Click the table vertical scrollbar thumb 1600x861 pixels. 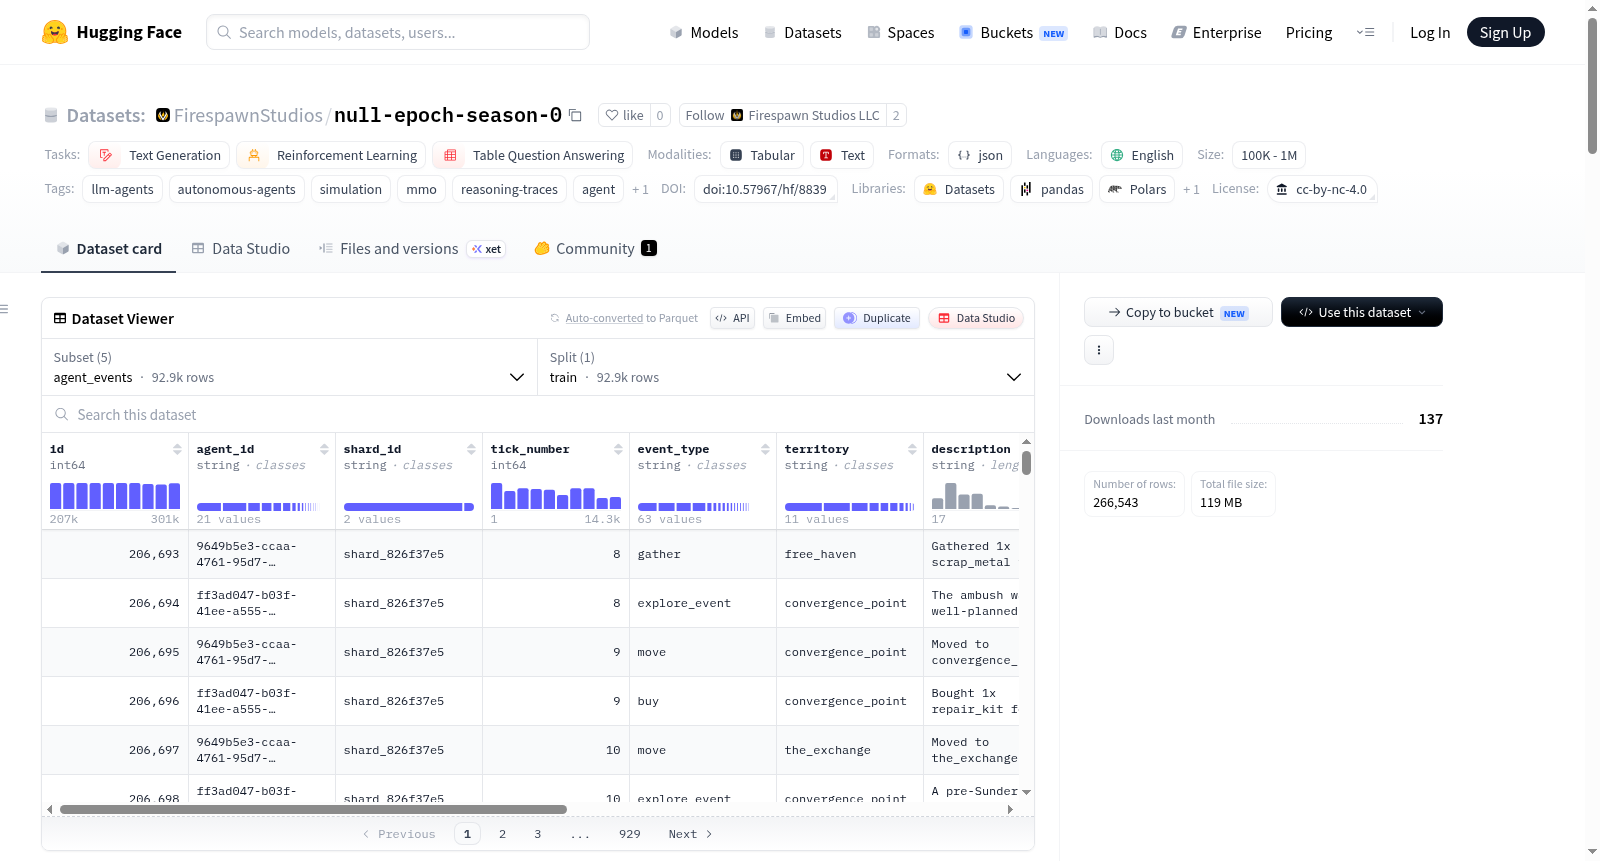[x=1026, y=463]
